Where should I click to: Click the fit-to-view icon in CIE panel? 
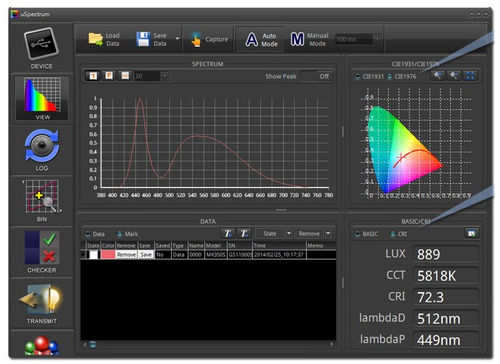point(470,76)
